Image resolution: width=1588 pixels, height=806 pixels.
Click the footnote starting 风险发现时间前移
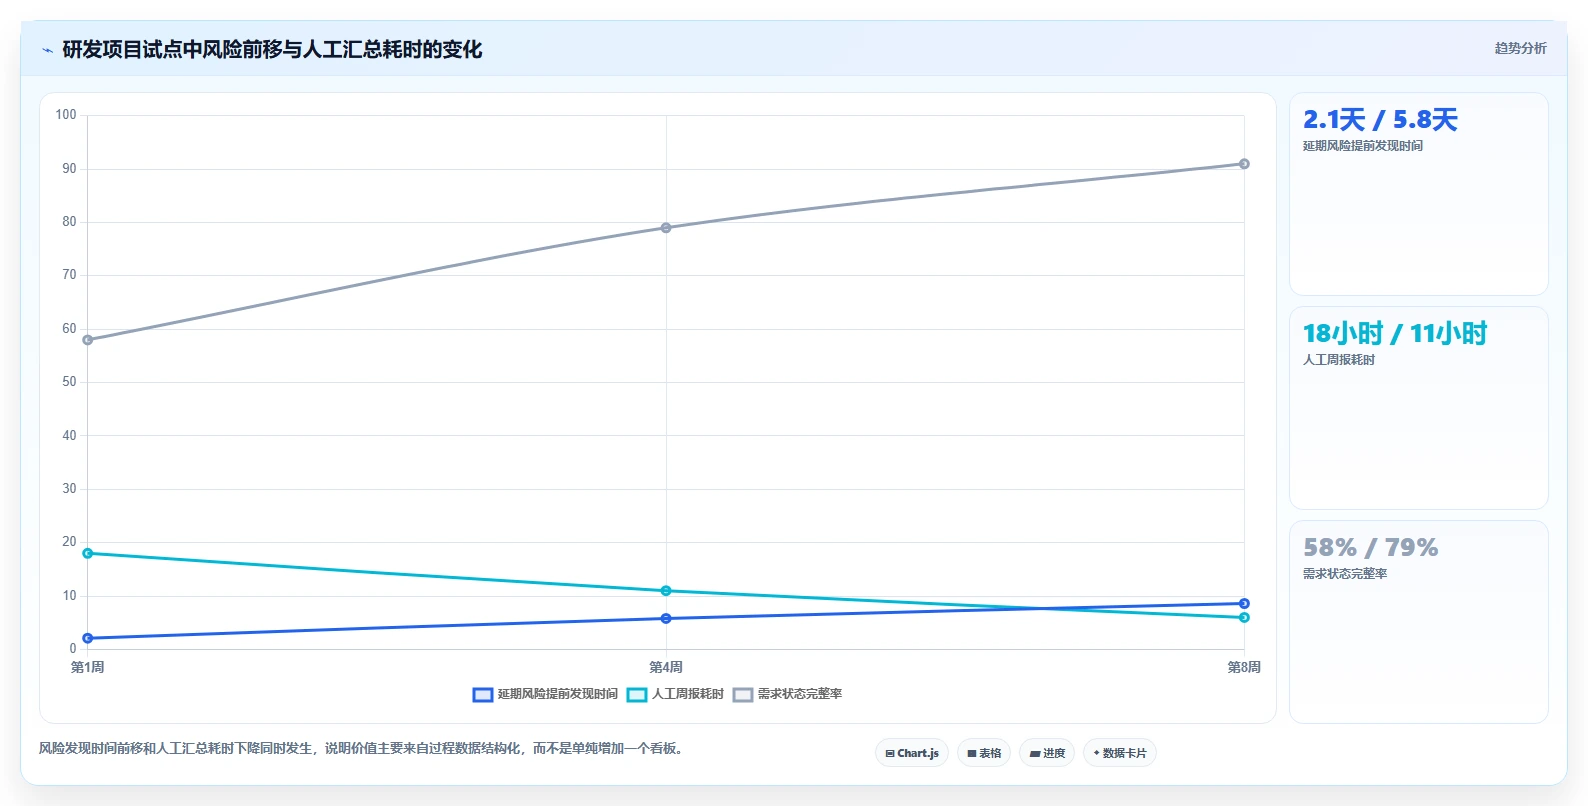[x=364, y=748]
